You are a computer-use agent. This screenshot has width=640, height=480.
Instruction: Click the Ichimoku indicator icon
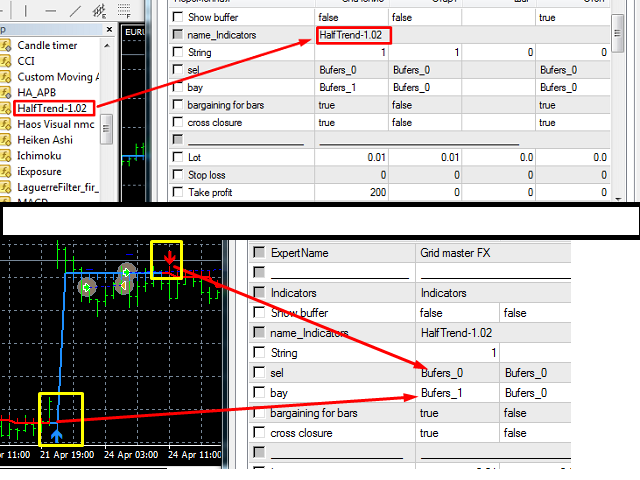point(5,156)
